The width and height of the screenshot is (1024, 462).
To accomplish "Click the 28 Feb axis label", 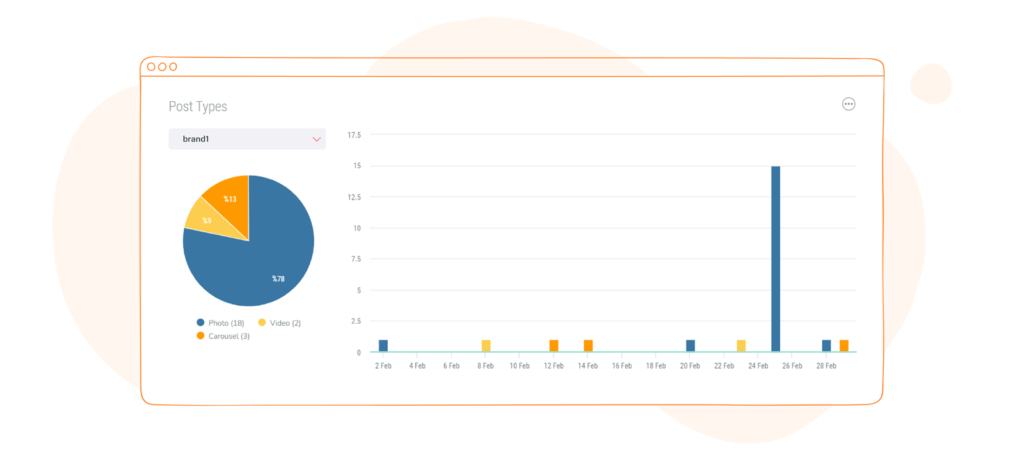I will 826,366.
